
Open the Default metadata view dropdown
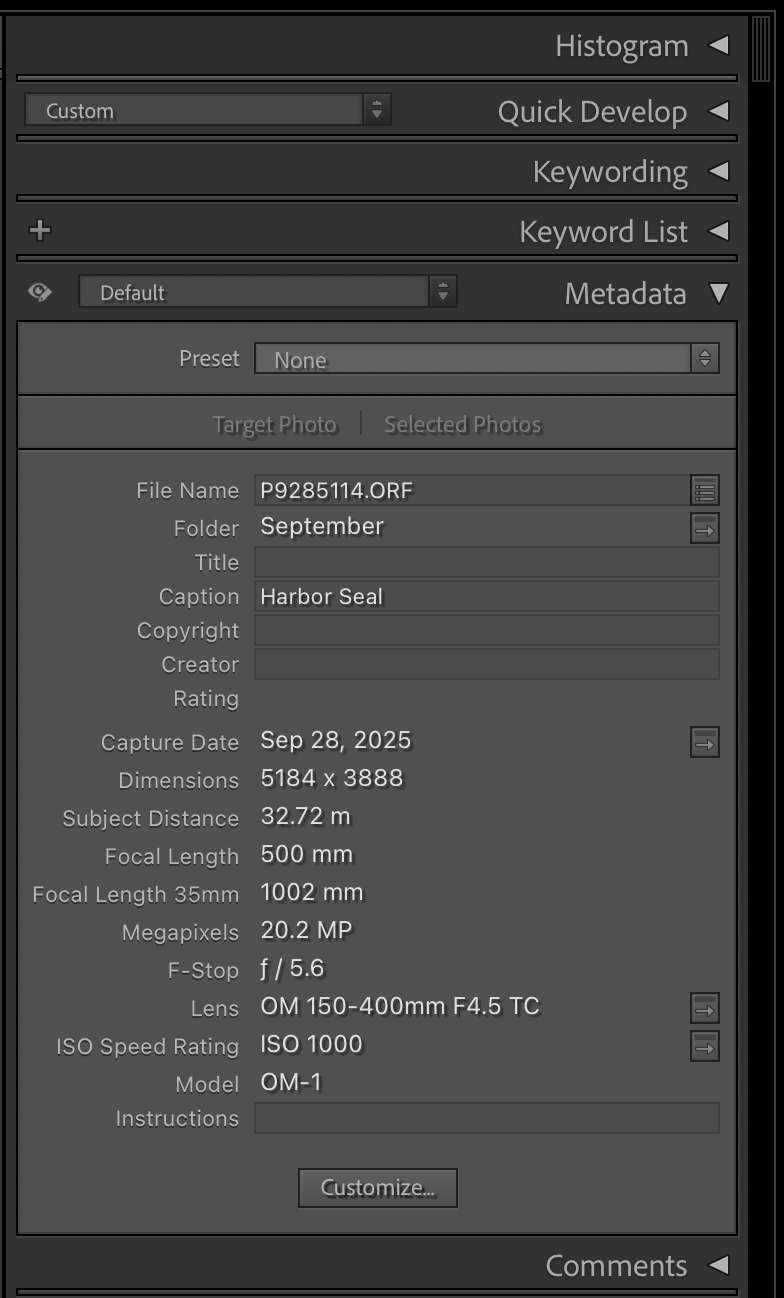pos(267,292)
